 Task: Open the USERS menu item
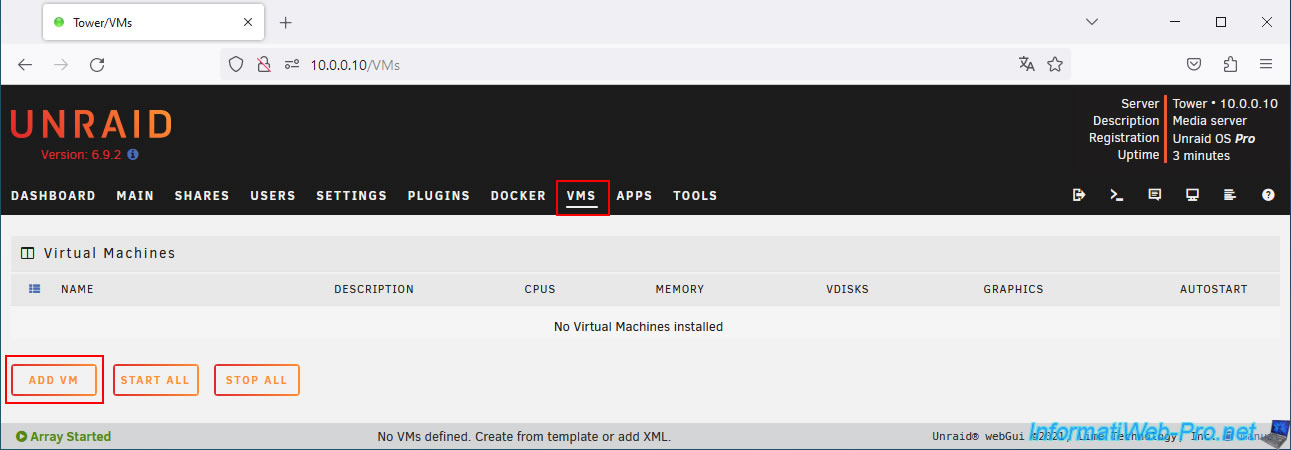(273, 196)
